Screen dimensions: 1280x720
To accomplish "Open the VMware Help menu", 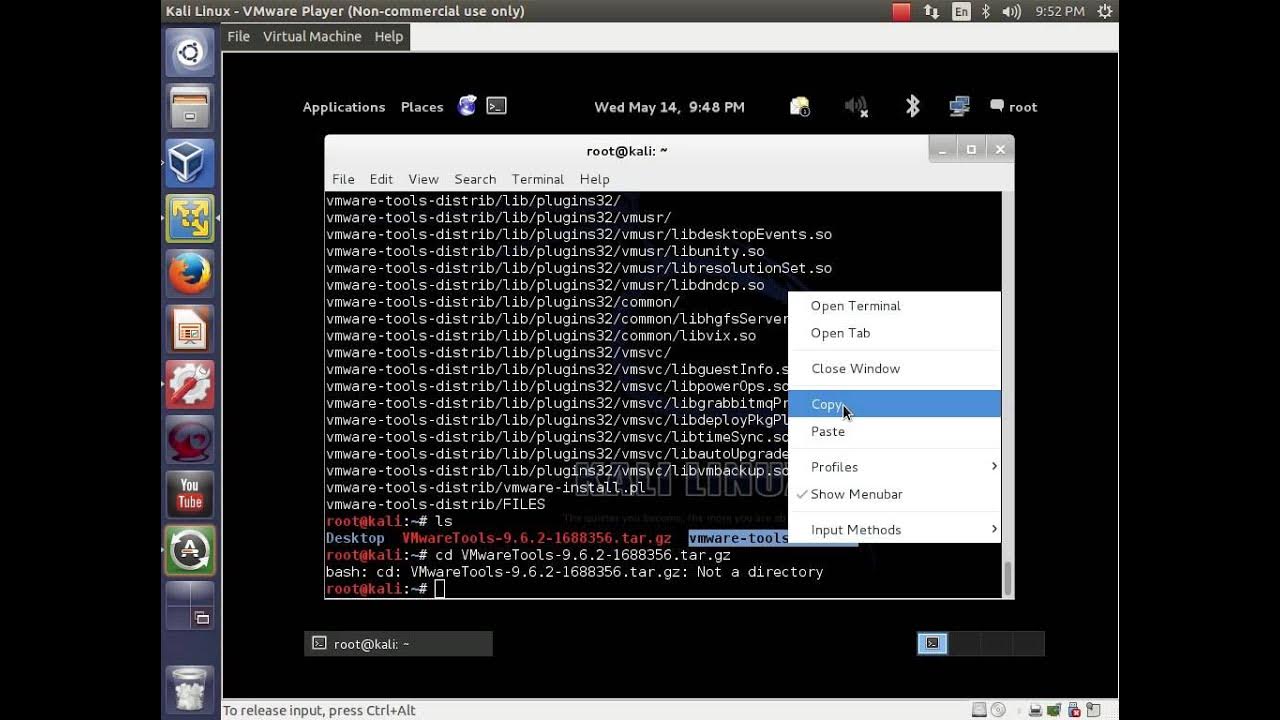I will pos(389,36).
